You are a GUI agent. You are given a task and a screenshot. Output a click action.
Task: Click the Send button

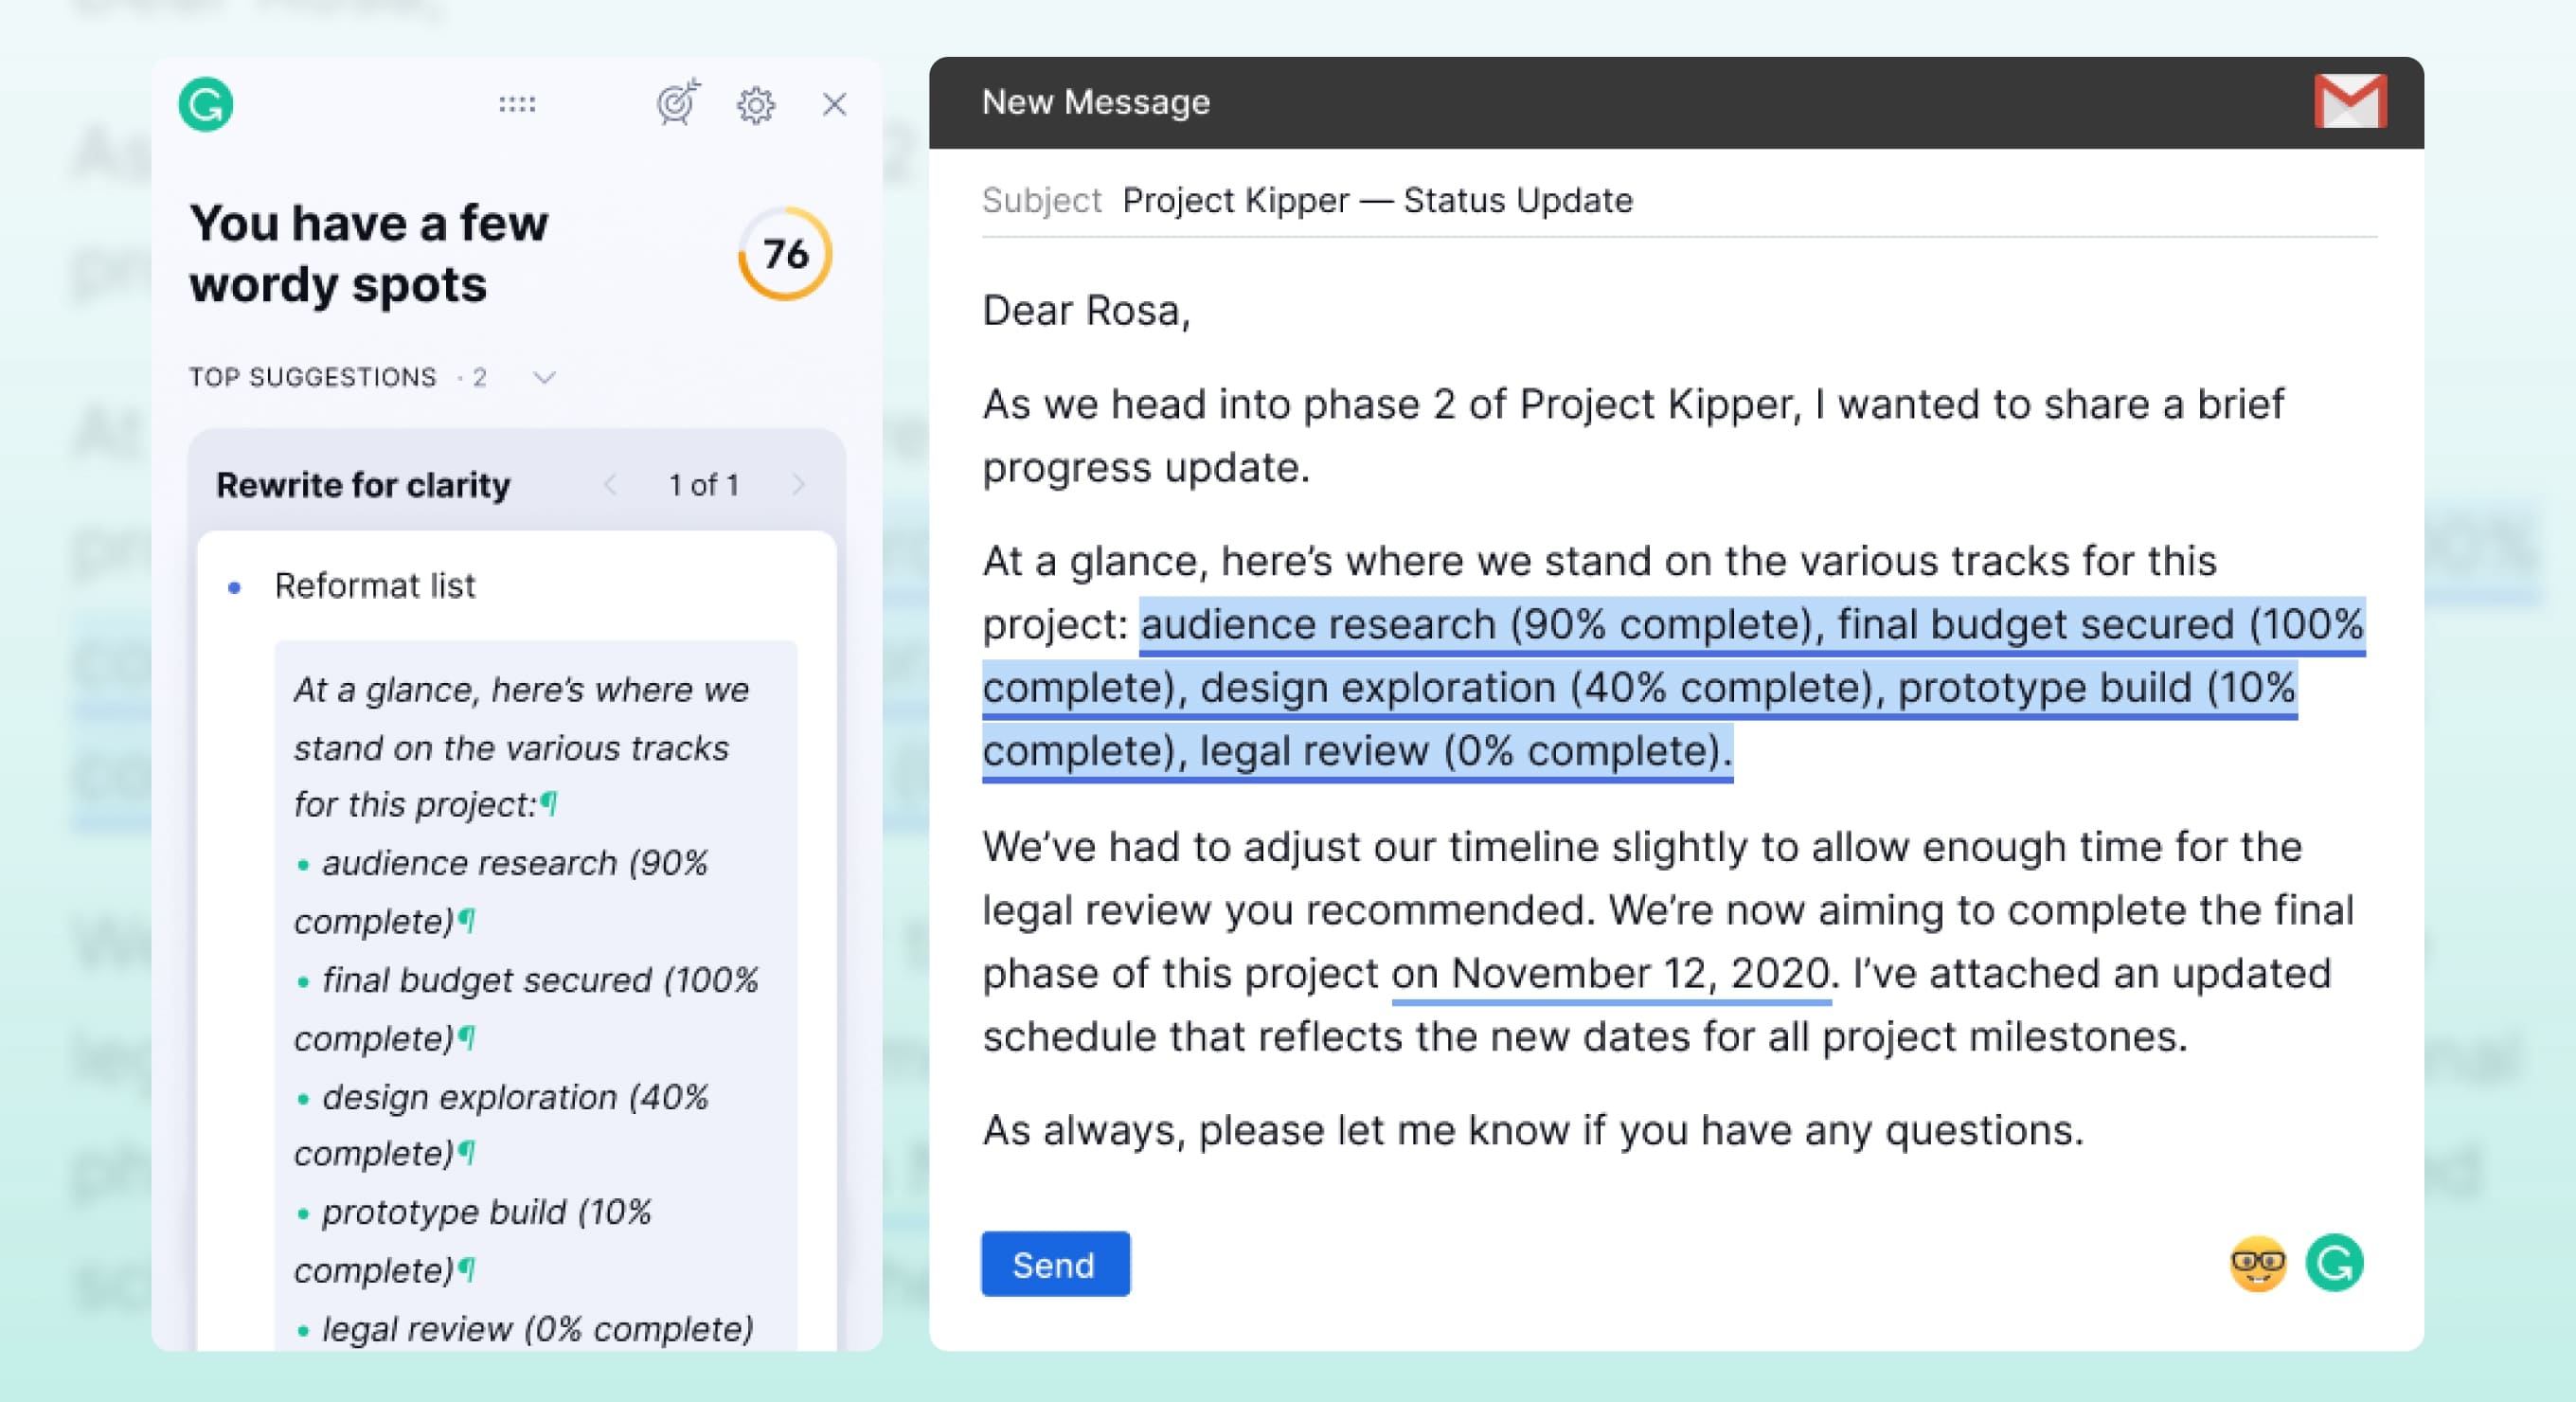[1055, 1264]
